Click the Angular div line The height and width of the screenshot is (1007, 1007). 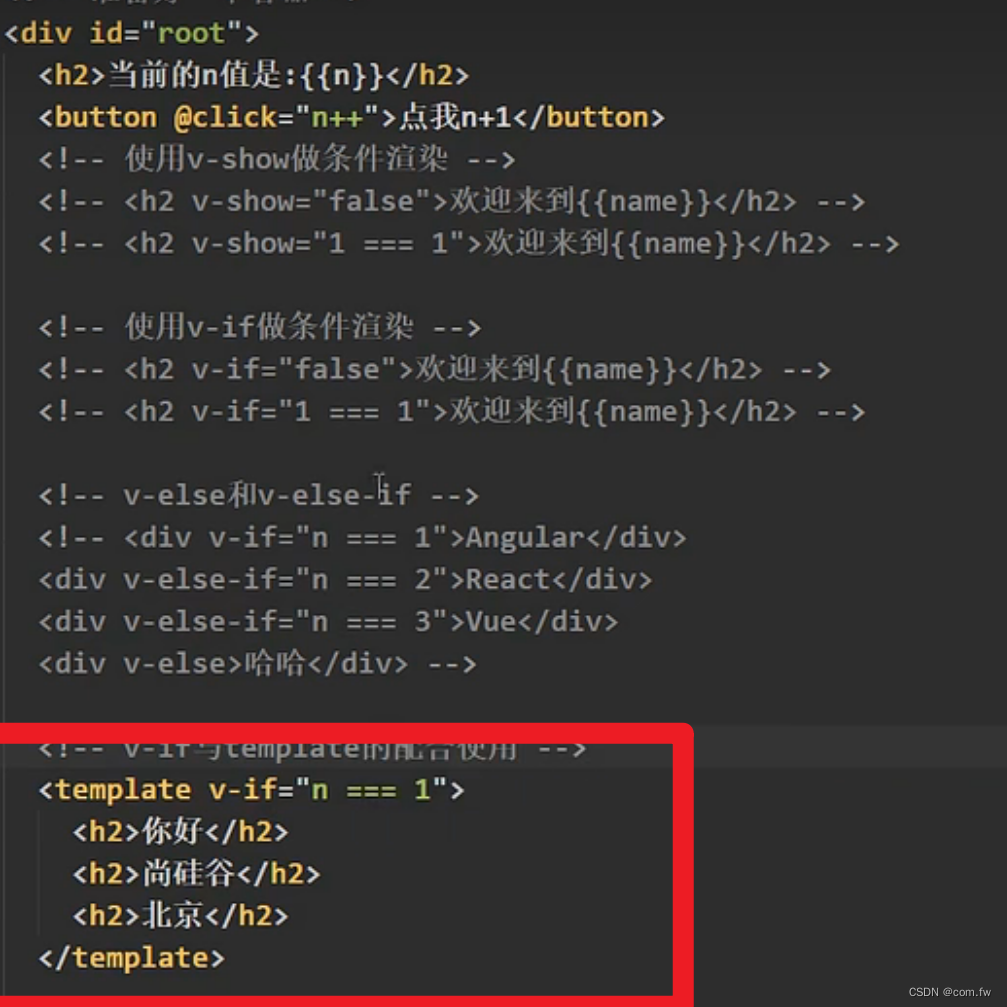362,538
